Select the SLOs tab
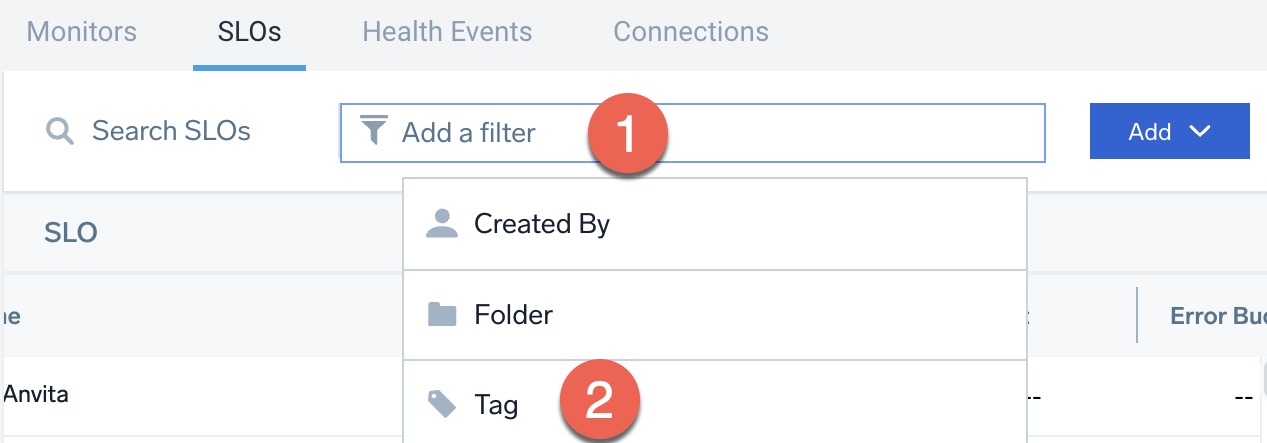 249,32
